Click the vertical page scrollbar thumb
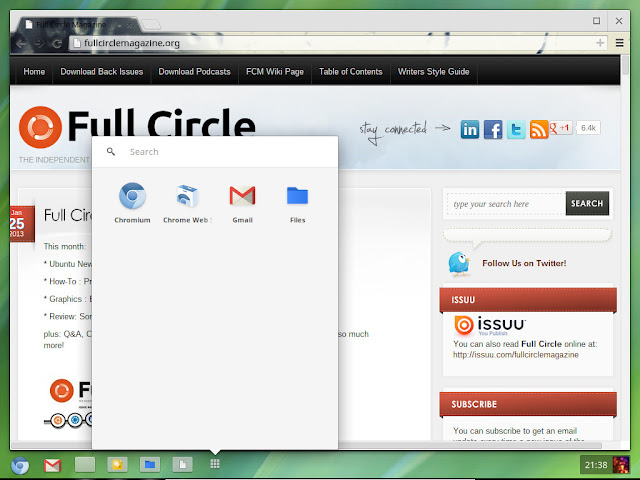The width and height of the screenshot is (640, 480). click(625, 65)
